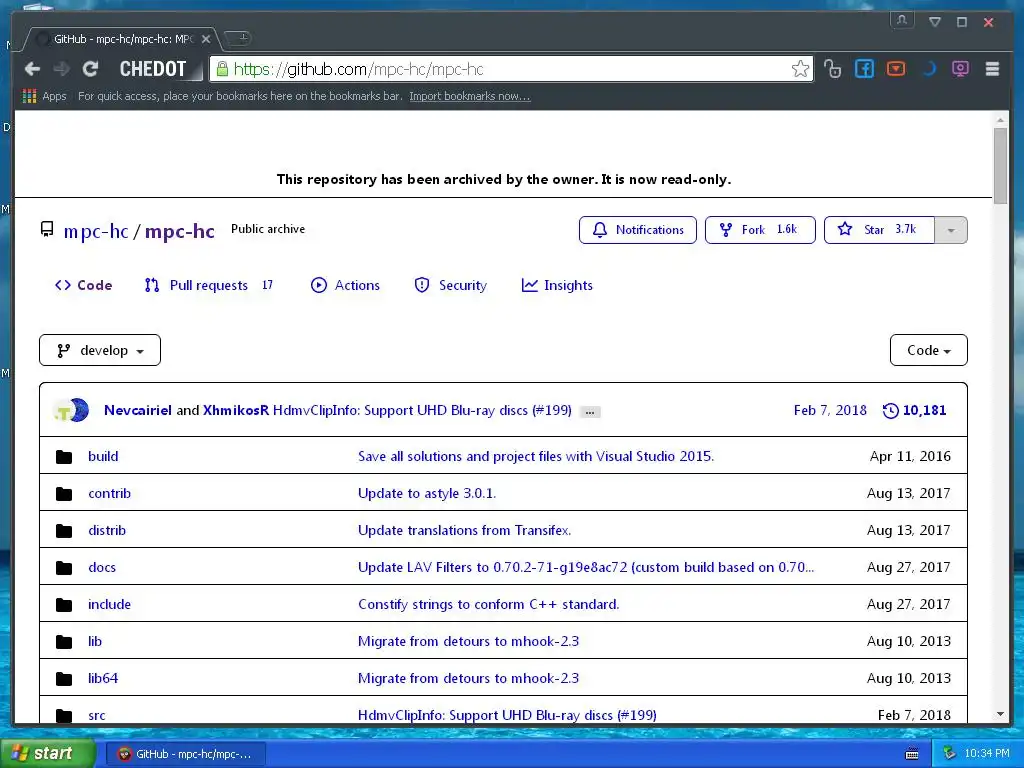This screenshot has height=768, width=1024.
Task: Open the browser hamburger menu
Action: click(992, 69)
